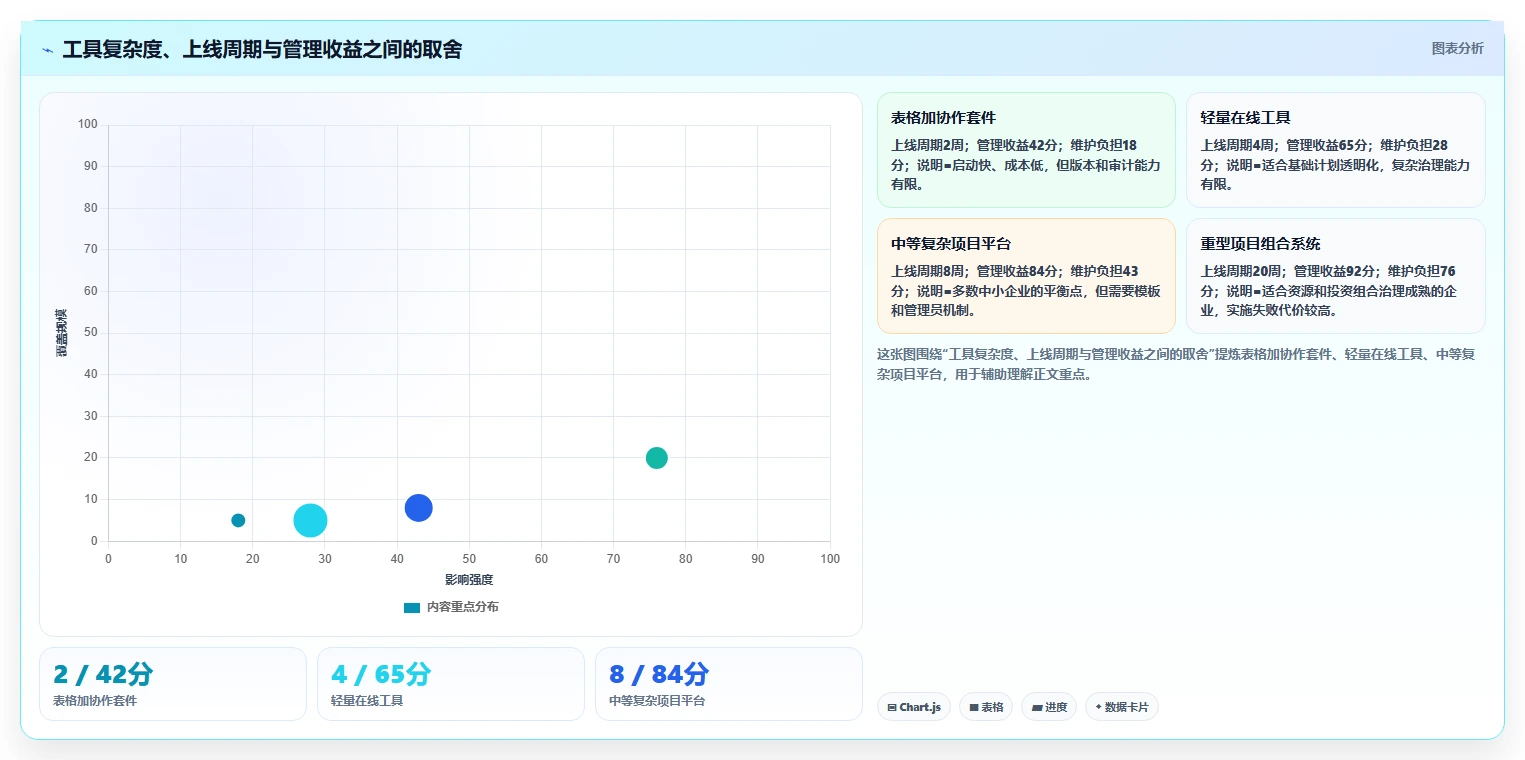Click the y-axis tick label 50
The width and height of the screenshot is (1525, 760).
pos(91,332)
